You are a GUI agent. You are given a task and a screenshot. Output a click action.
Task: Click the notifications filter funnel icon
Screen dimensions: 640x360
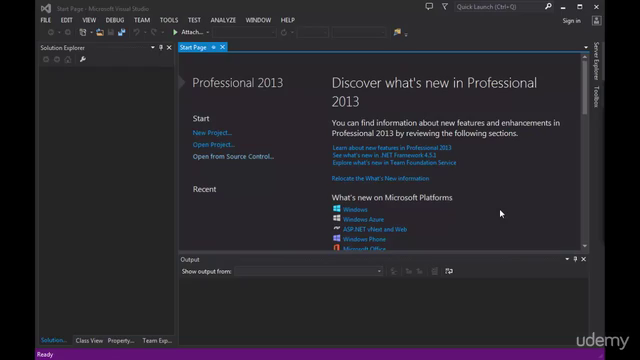(x=445, y=7)
